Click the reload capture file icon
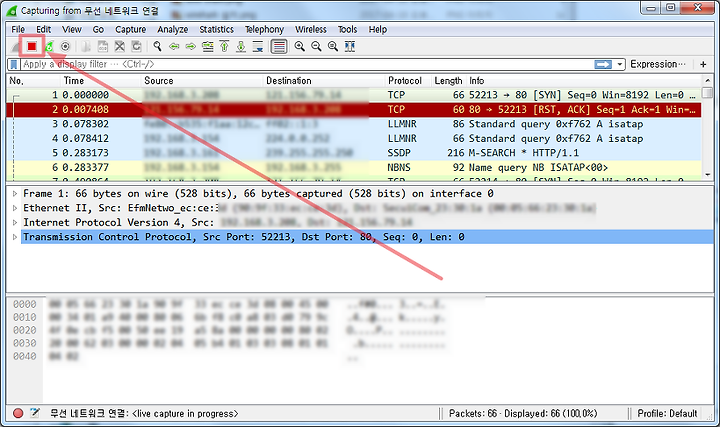This screenshot has width=720, height=427. tap(136, 46)
